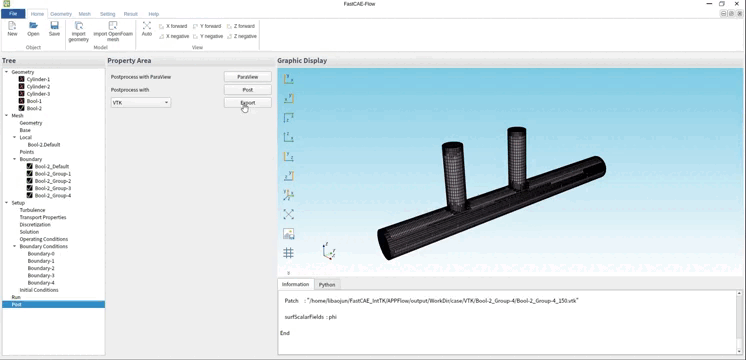
Task: Click mirrored x-y axis view icon in viewport
Action: pos(288,98)
